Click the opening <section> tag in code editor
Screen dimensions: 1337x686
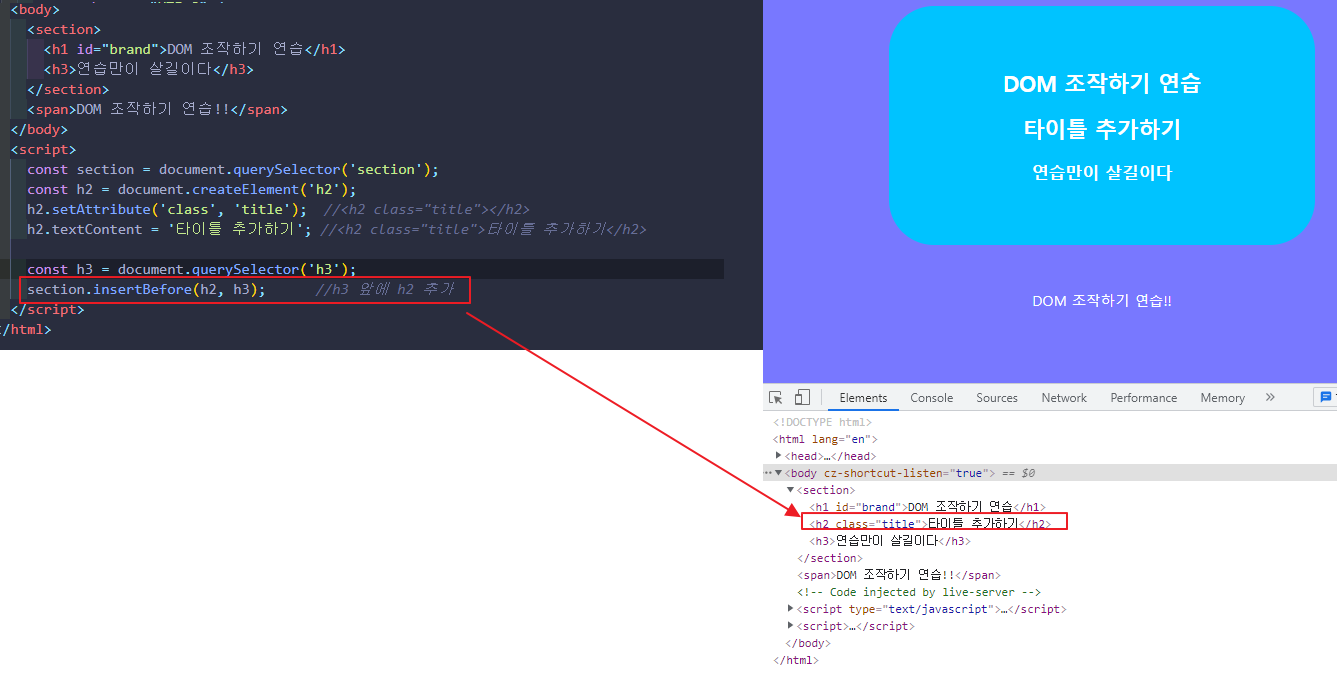(64, 29)
